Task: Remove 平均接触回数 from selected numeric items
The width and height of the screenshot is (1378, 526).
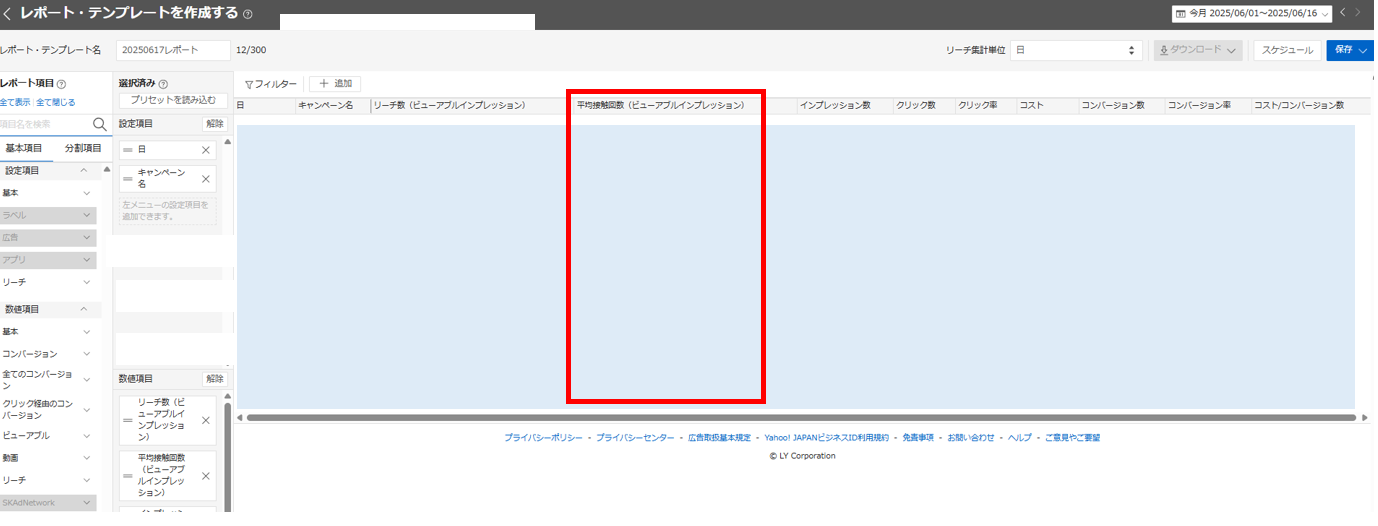Action: [x=206, y=476]
